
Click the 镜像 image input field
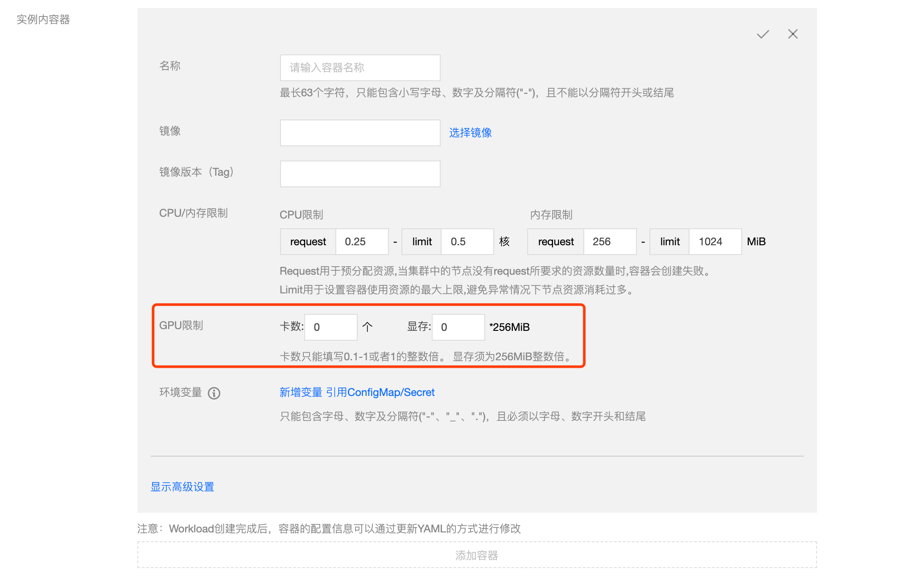[360, 133]
